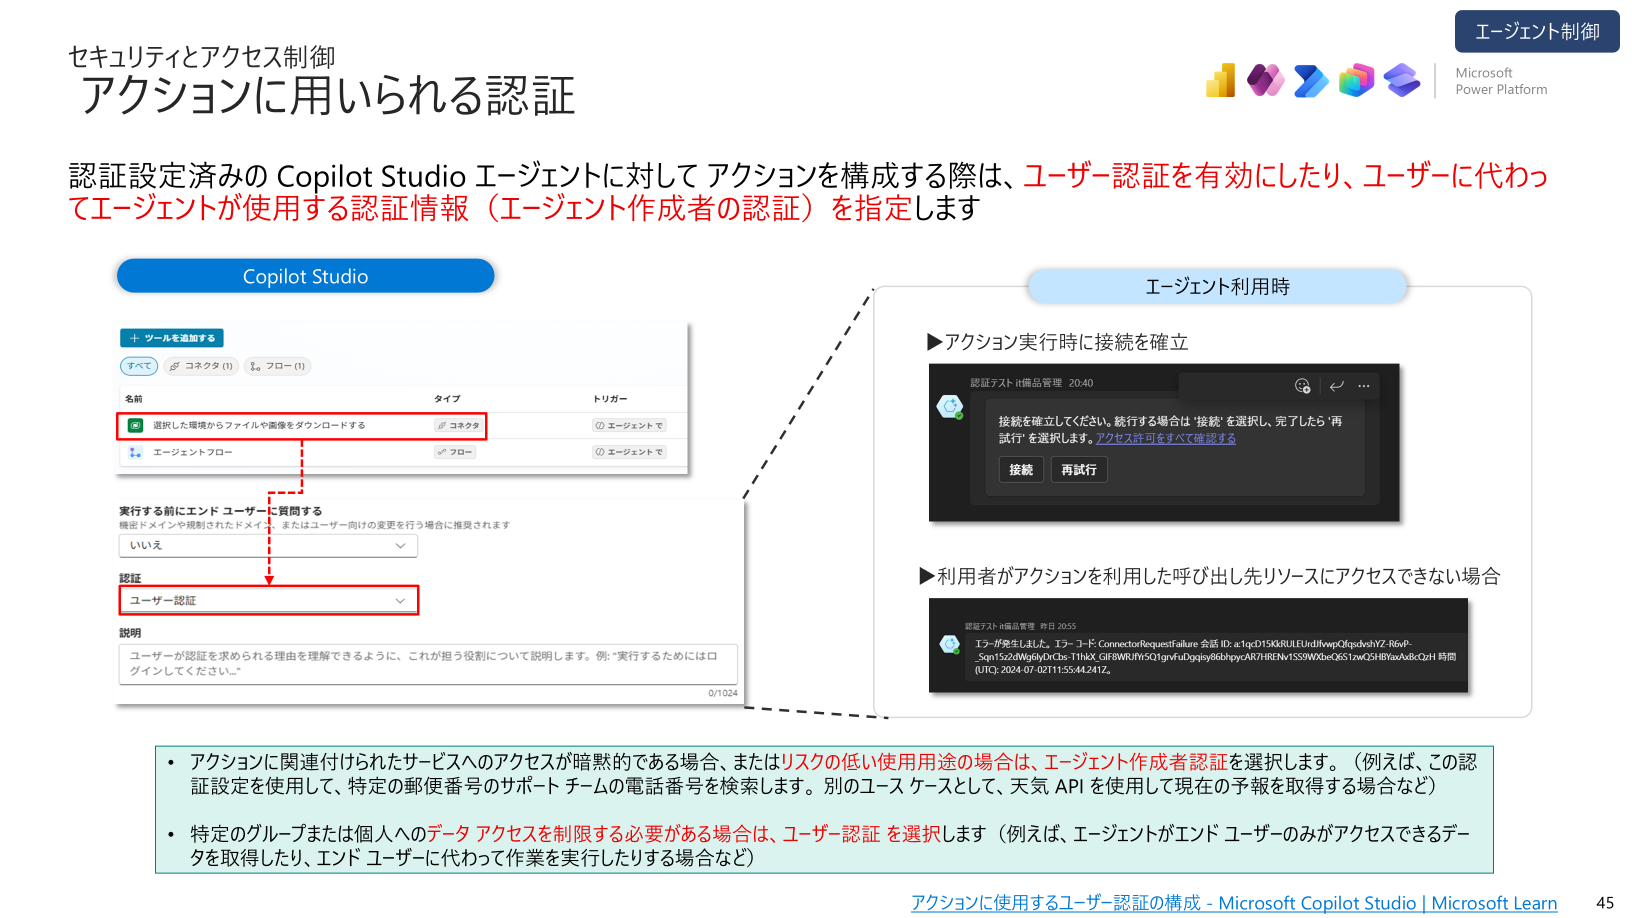
Task: Click the エージェント制御 tag at top right
Action: click(1537, 31)
